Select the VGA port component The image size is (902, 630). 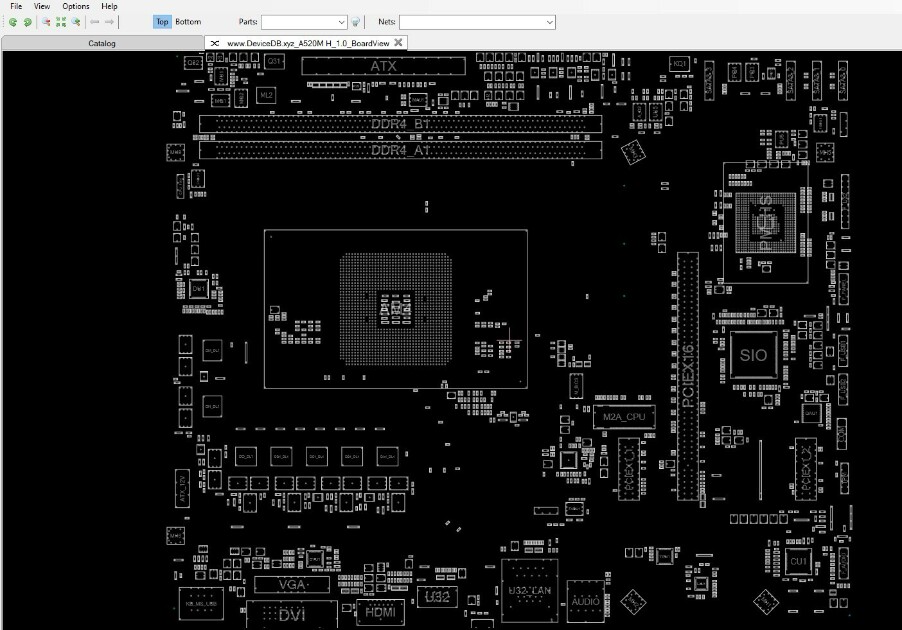292,585
